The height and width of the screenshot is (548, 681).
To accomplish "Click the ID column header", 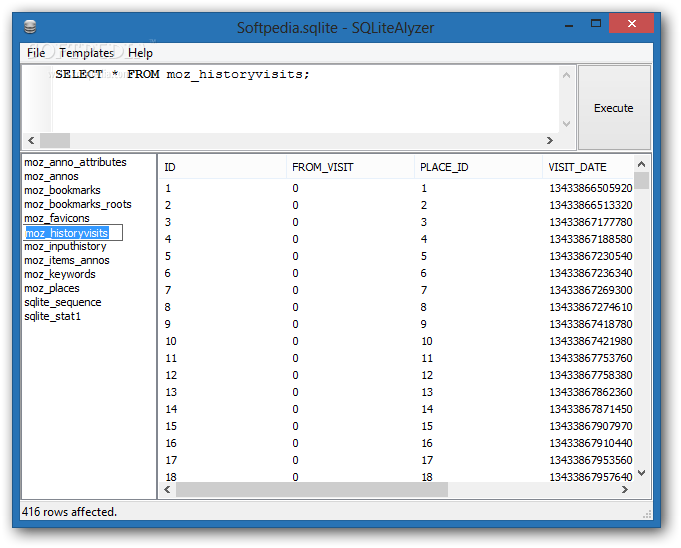I will click(222, 167).
